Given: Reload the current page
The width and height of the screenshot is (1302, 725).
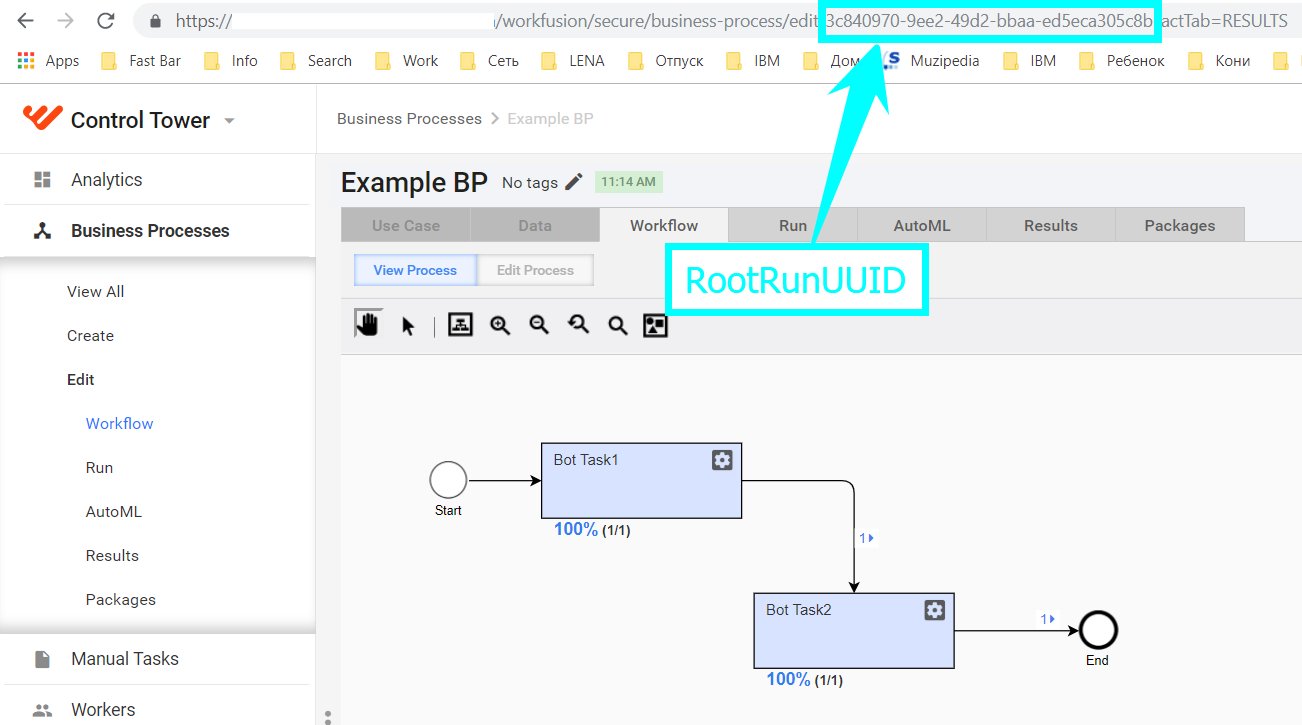Looking at the screenshot, I should point(105,20).
